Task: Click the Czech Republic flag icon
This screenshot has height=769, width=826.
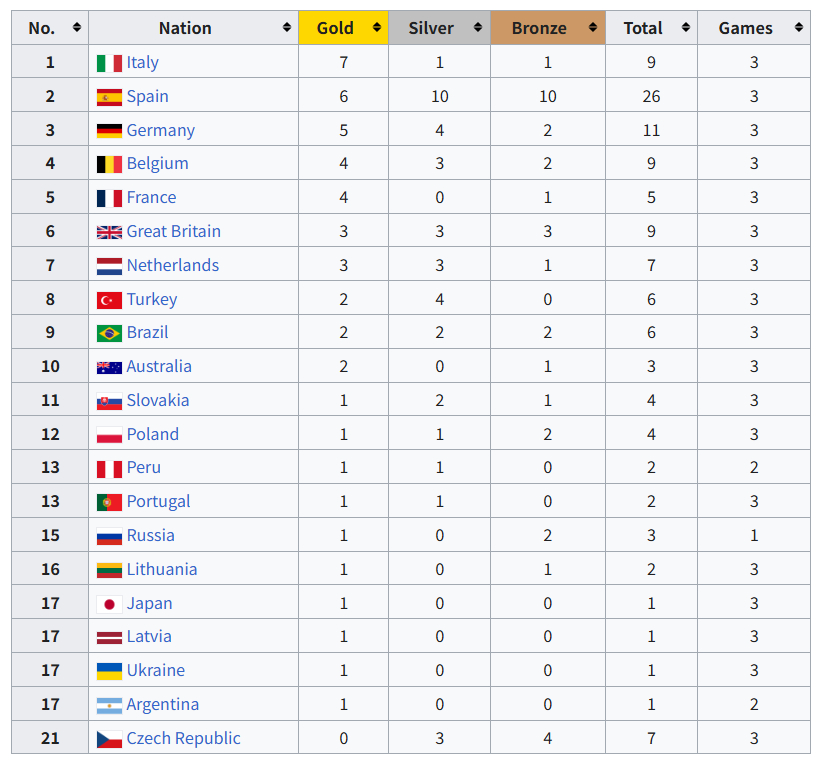Action: click(109, 739)
